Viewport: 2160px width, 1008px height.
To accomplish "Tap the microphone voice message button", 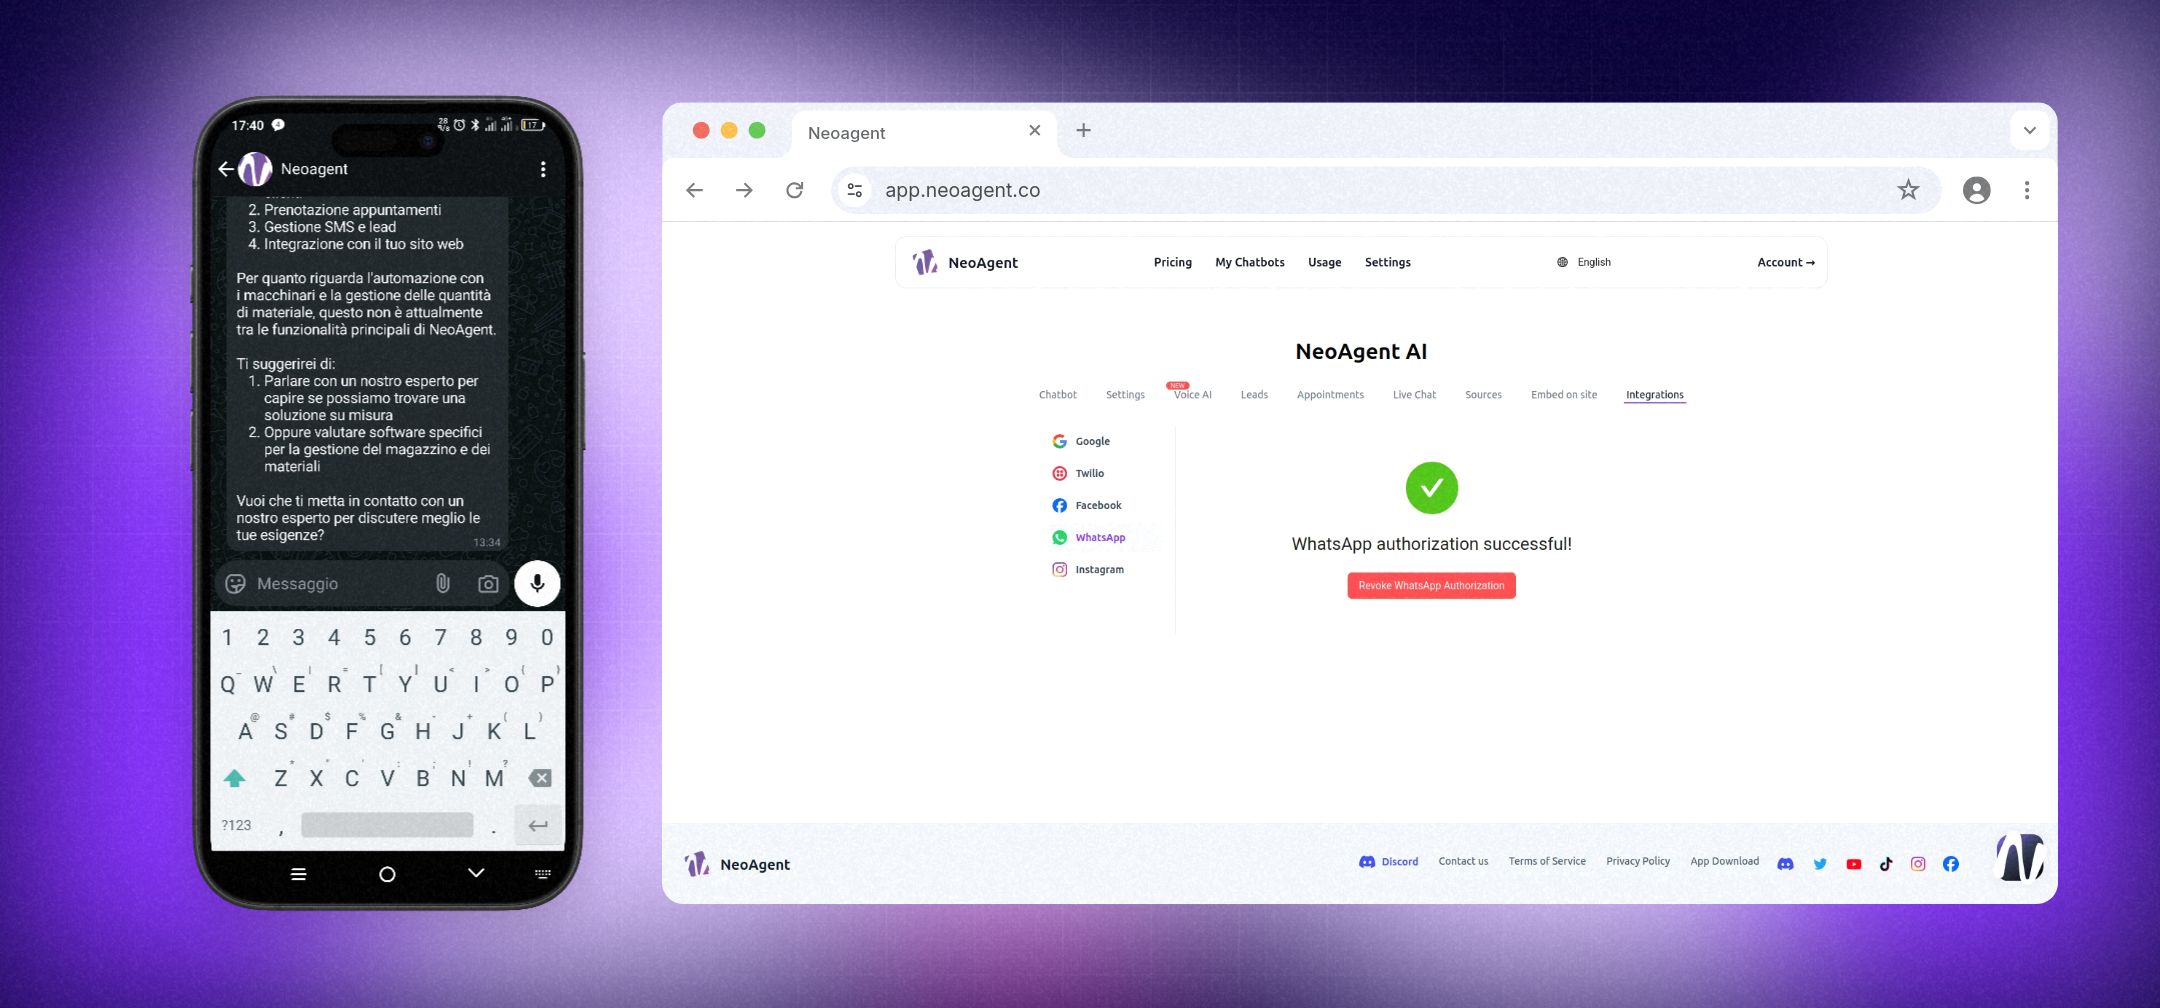I will [x=537, y=584].
